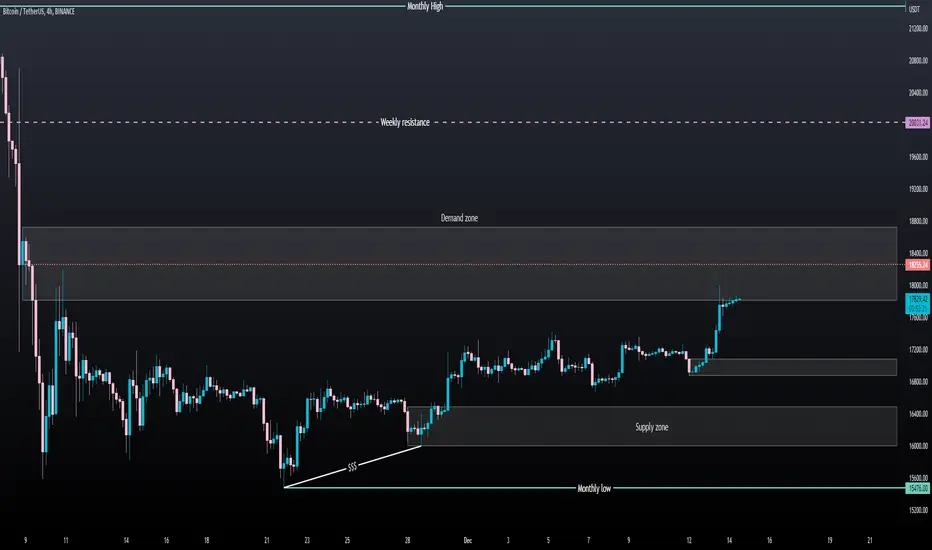The image size is (932, 550).
Task: Click 16800.00 on the price axis
Action: coord(918,382)
